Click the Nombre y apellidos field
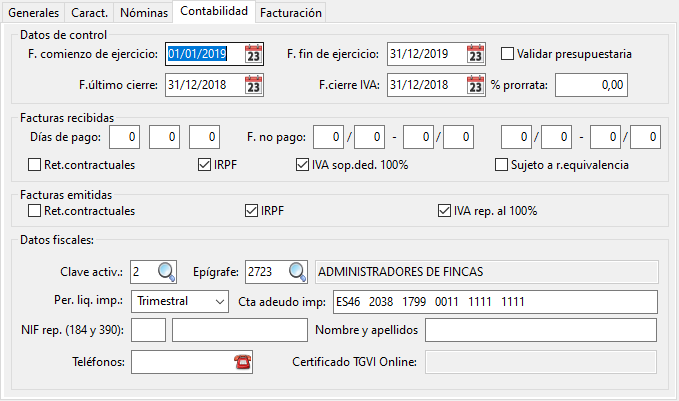Image resolution: width=679 pixels, height=401 pixels. pyautogui.click(x=540, y=330)
